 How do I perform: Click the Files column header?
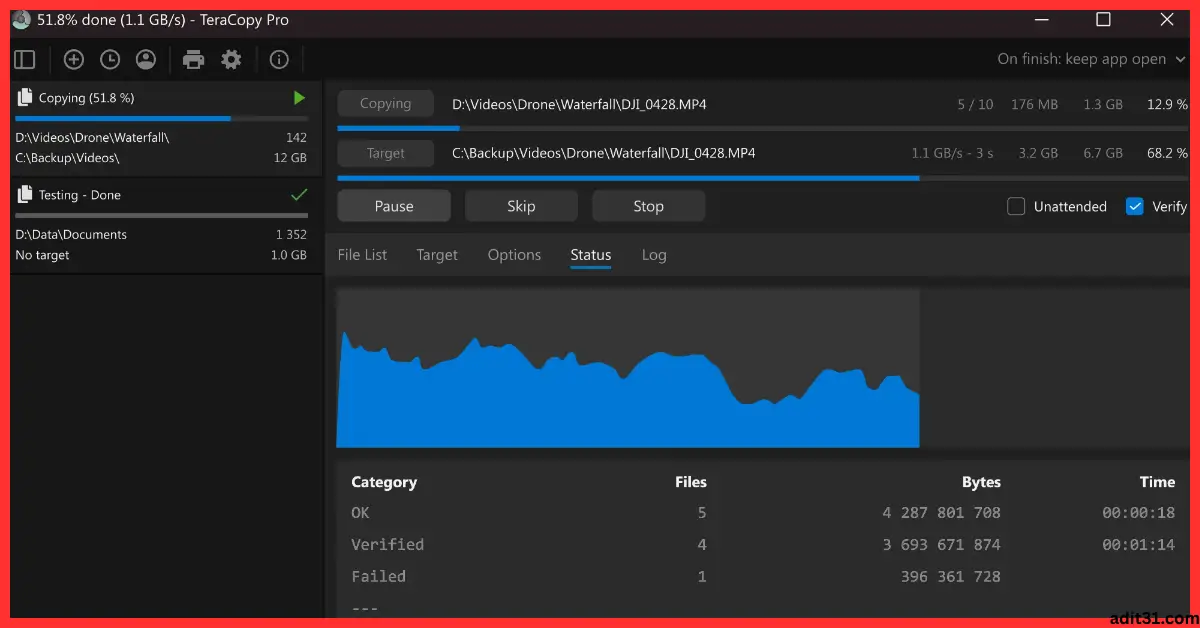[x=691, y=482]
